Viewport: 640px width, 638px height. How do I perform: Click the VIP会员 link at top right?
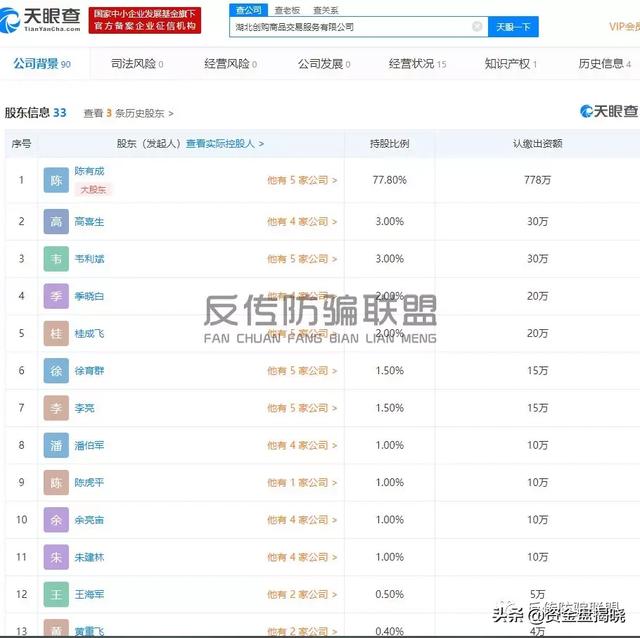coord(624,27)
